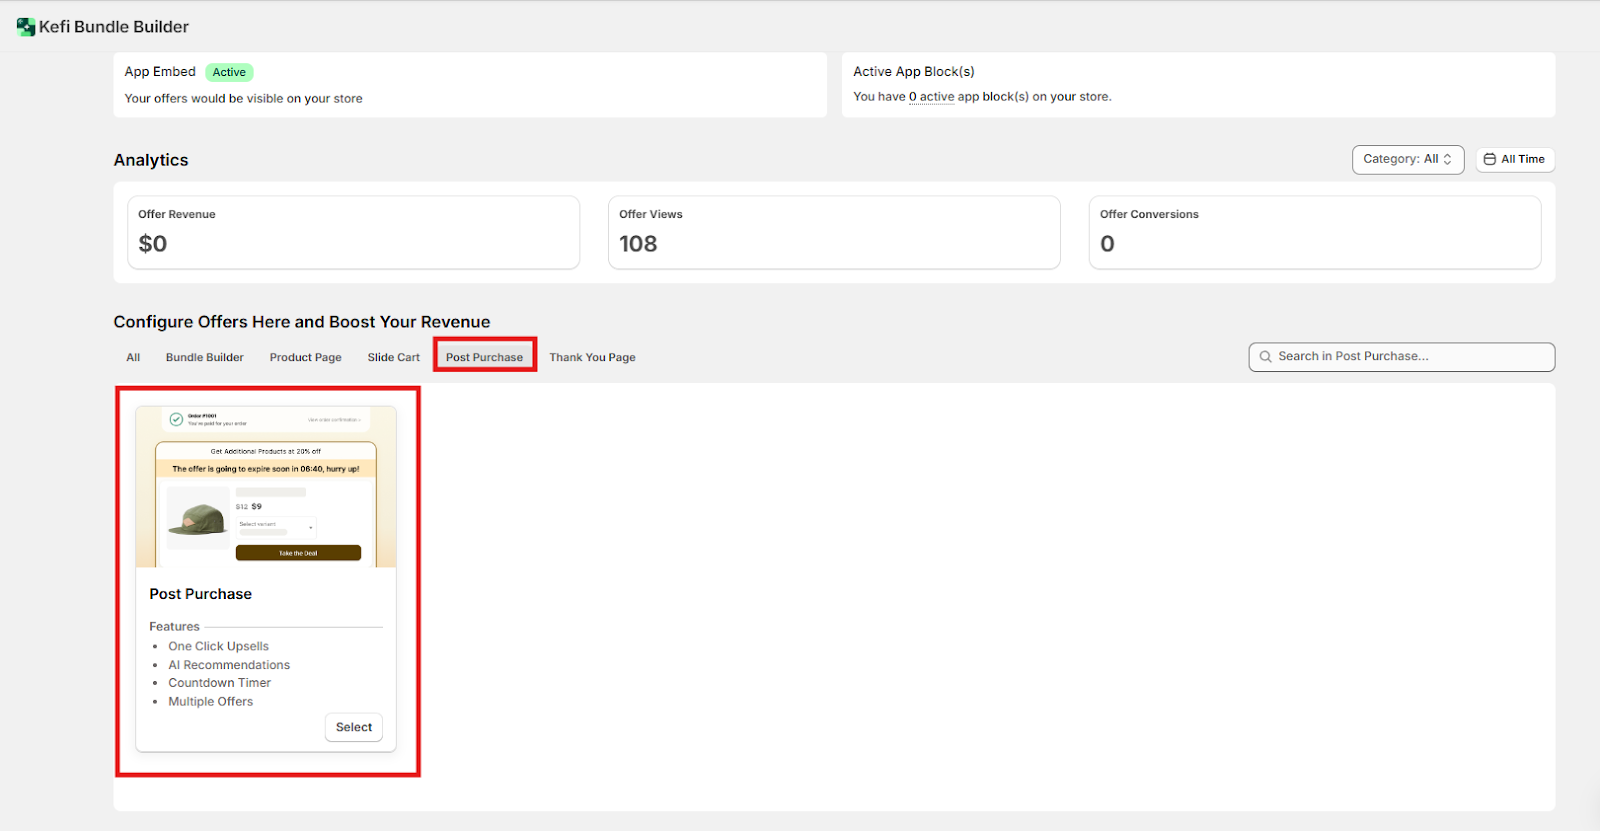Click the hat product image in the preview
This screenshot has width=1600, height=831.
point(198,519)
